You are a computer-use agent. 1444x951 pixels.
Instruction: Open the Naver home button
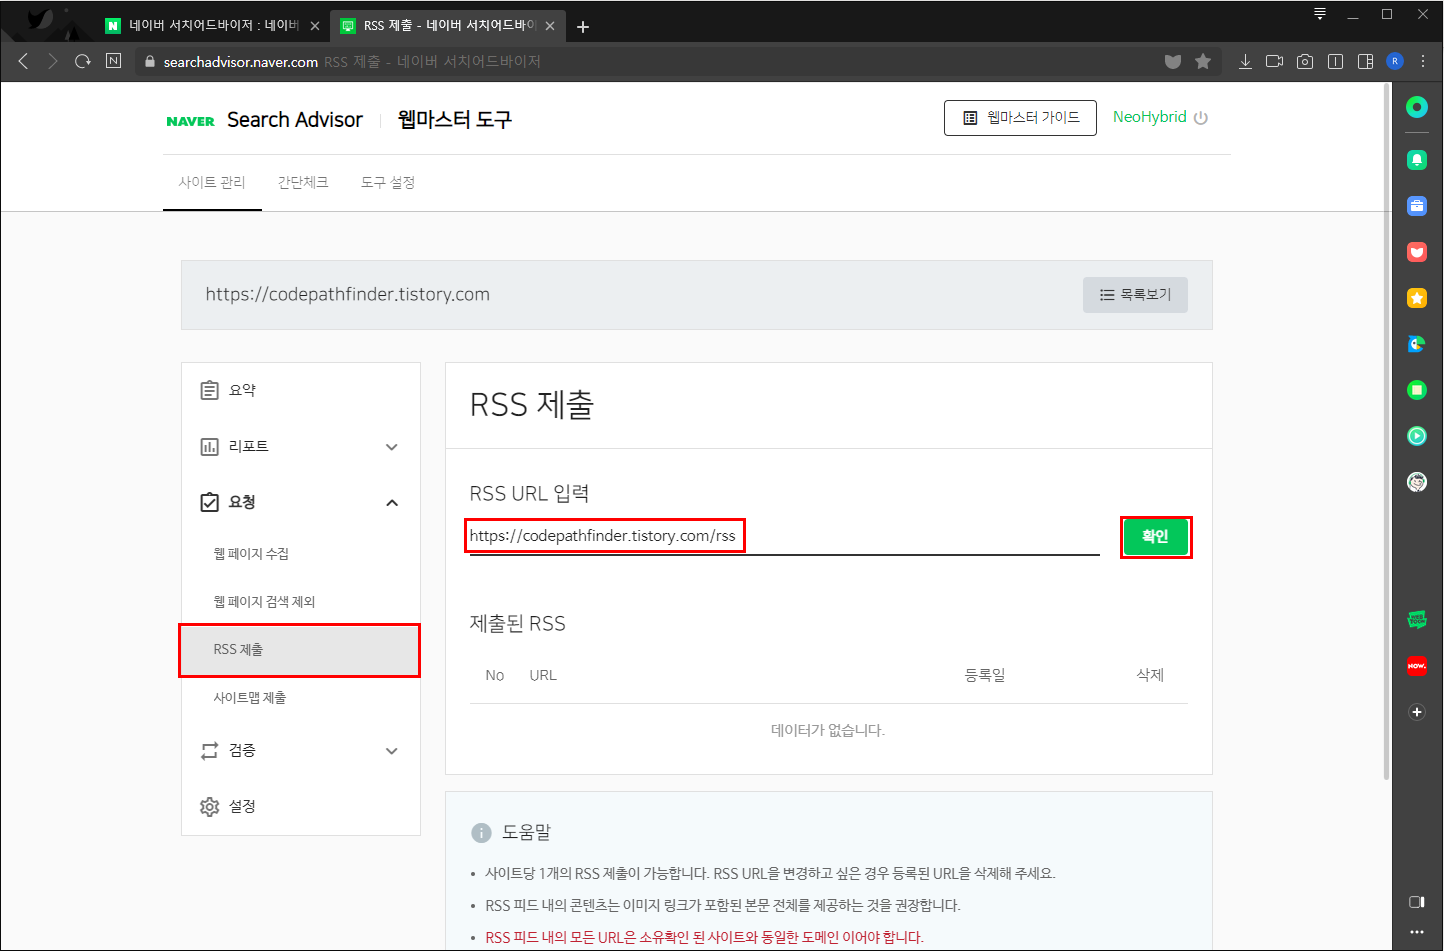[x=113, y=61]
